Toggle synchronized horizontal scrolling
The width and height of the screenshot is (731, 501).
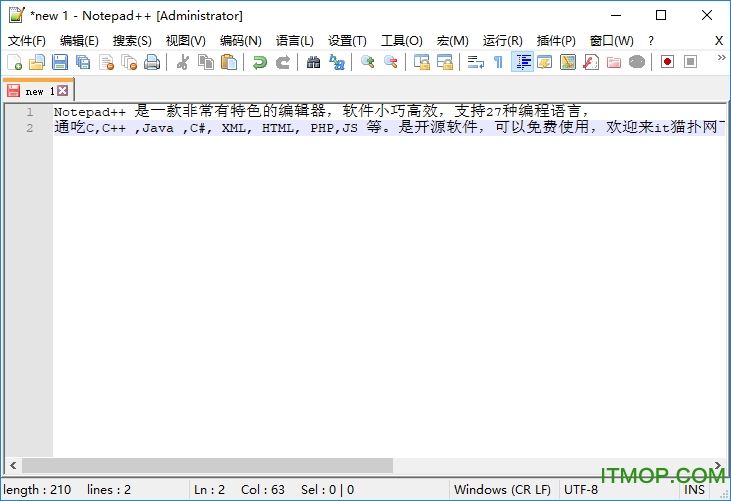tap(445, 62)
